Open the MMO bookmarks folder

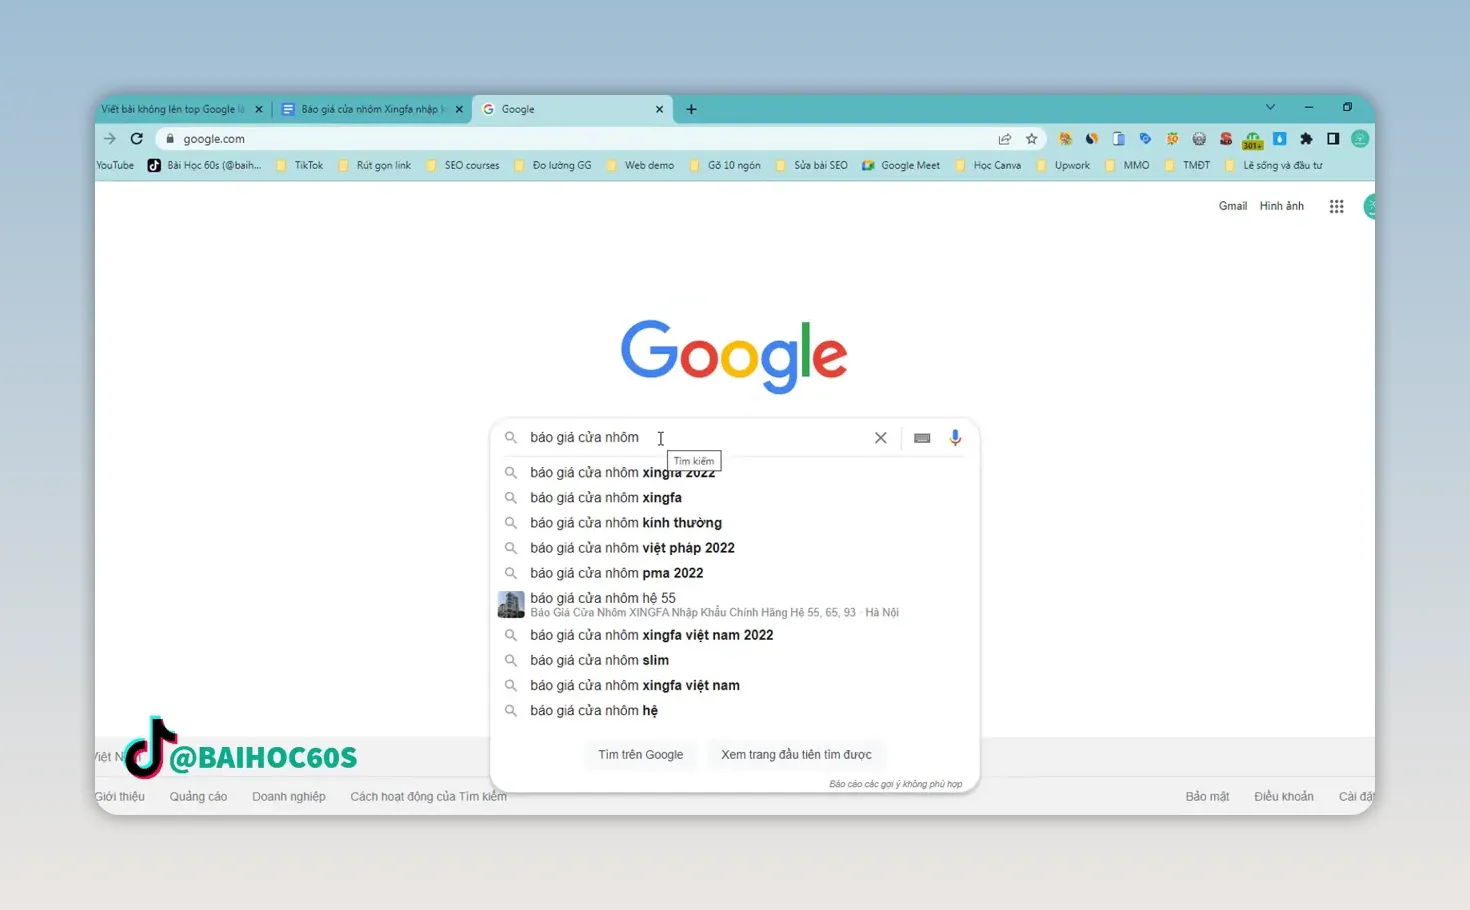pyautogui.click(x=1127, y=165)
